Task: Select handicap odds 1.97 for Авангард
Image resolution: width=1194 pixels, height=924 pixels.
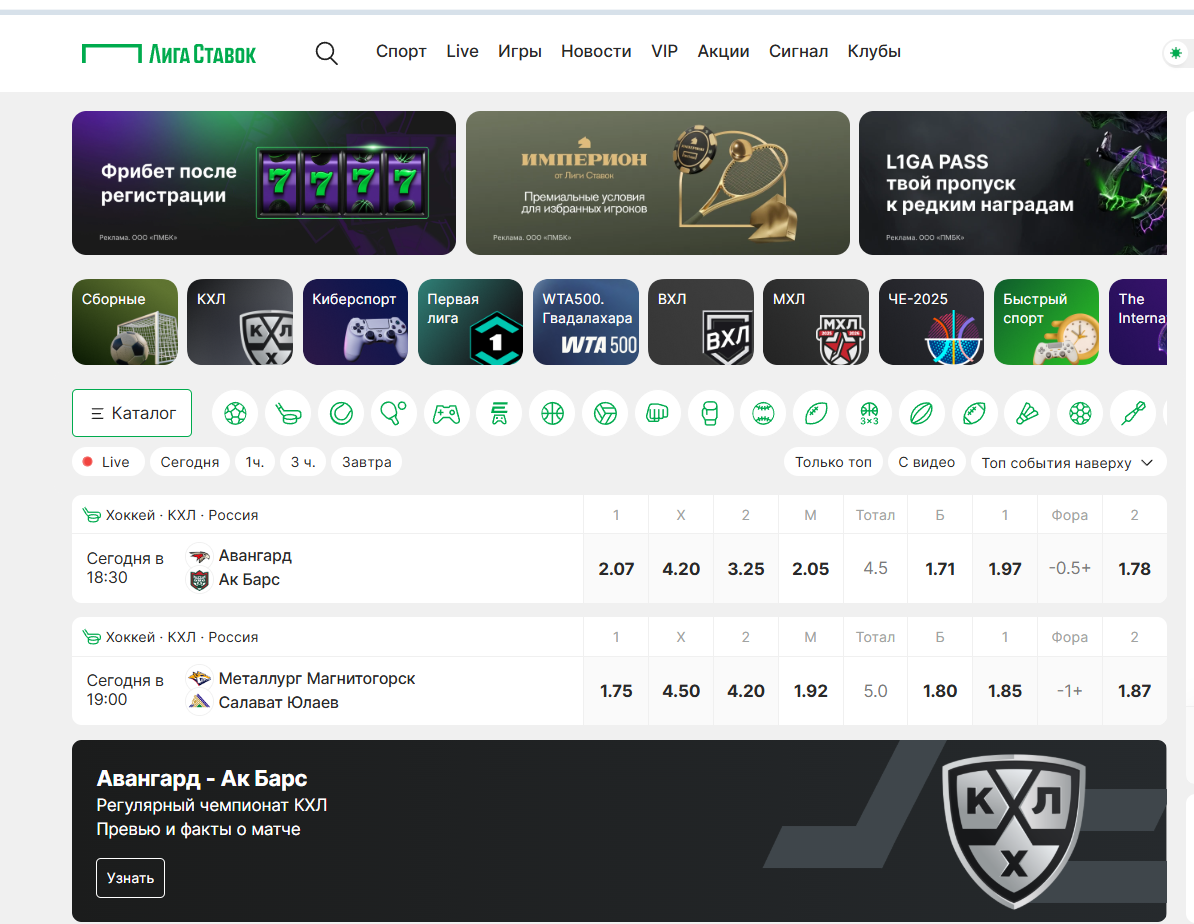Action: click(1004, 568)
